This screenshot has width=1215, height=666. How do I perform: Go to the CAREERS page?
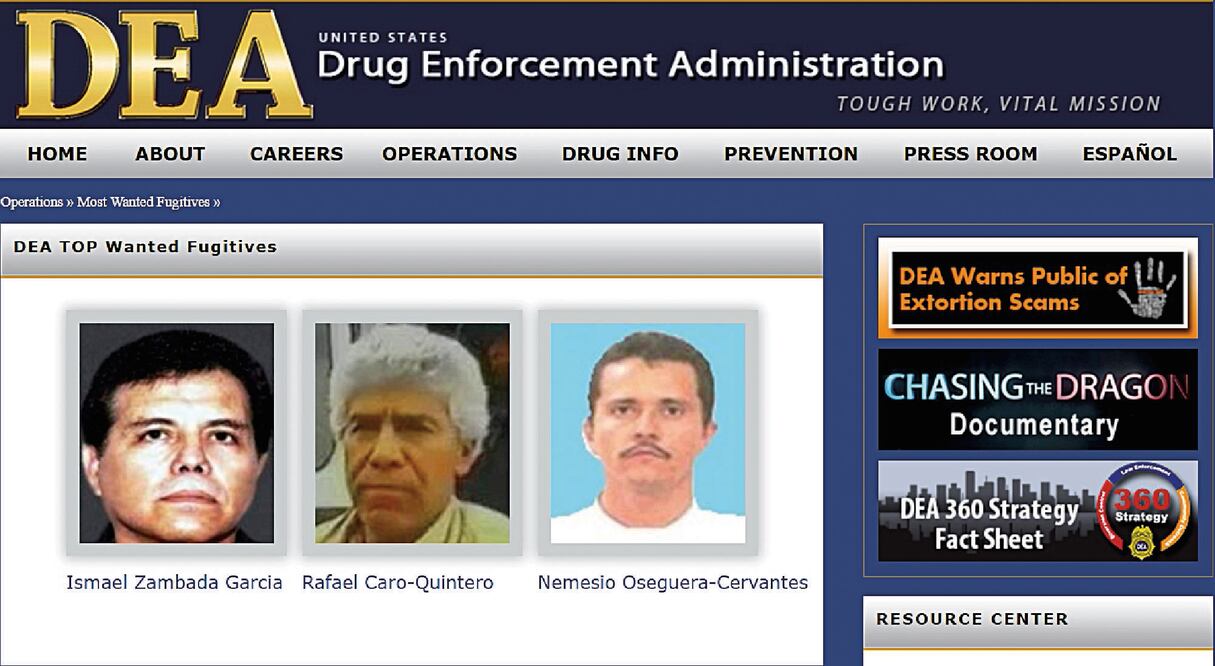click(x=296, y=154)
